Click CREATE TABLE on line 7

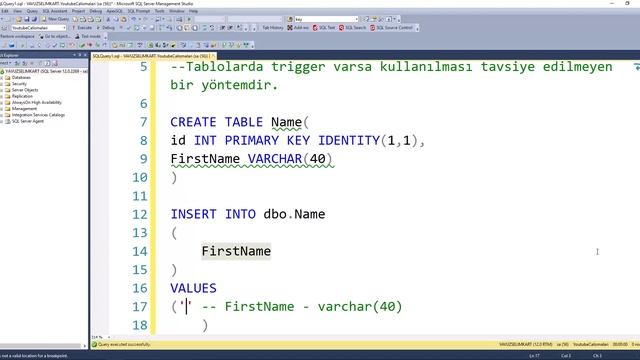point(217,122)
